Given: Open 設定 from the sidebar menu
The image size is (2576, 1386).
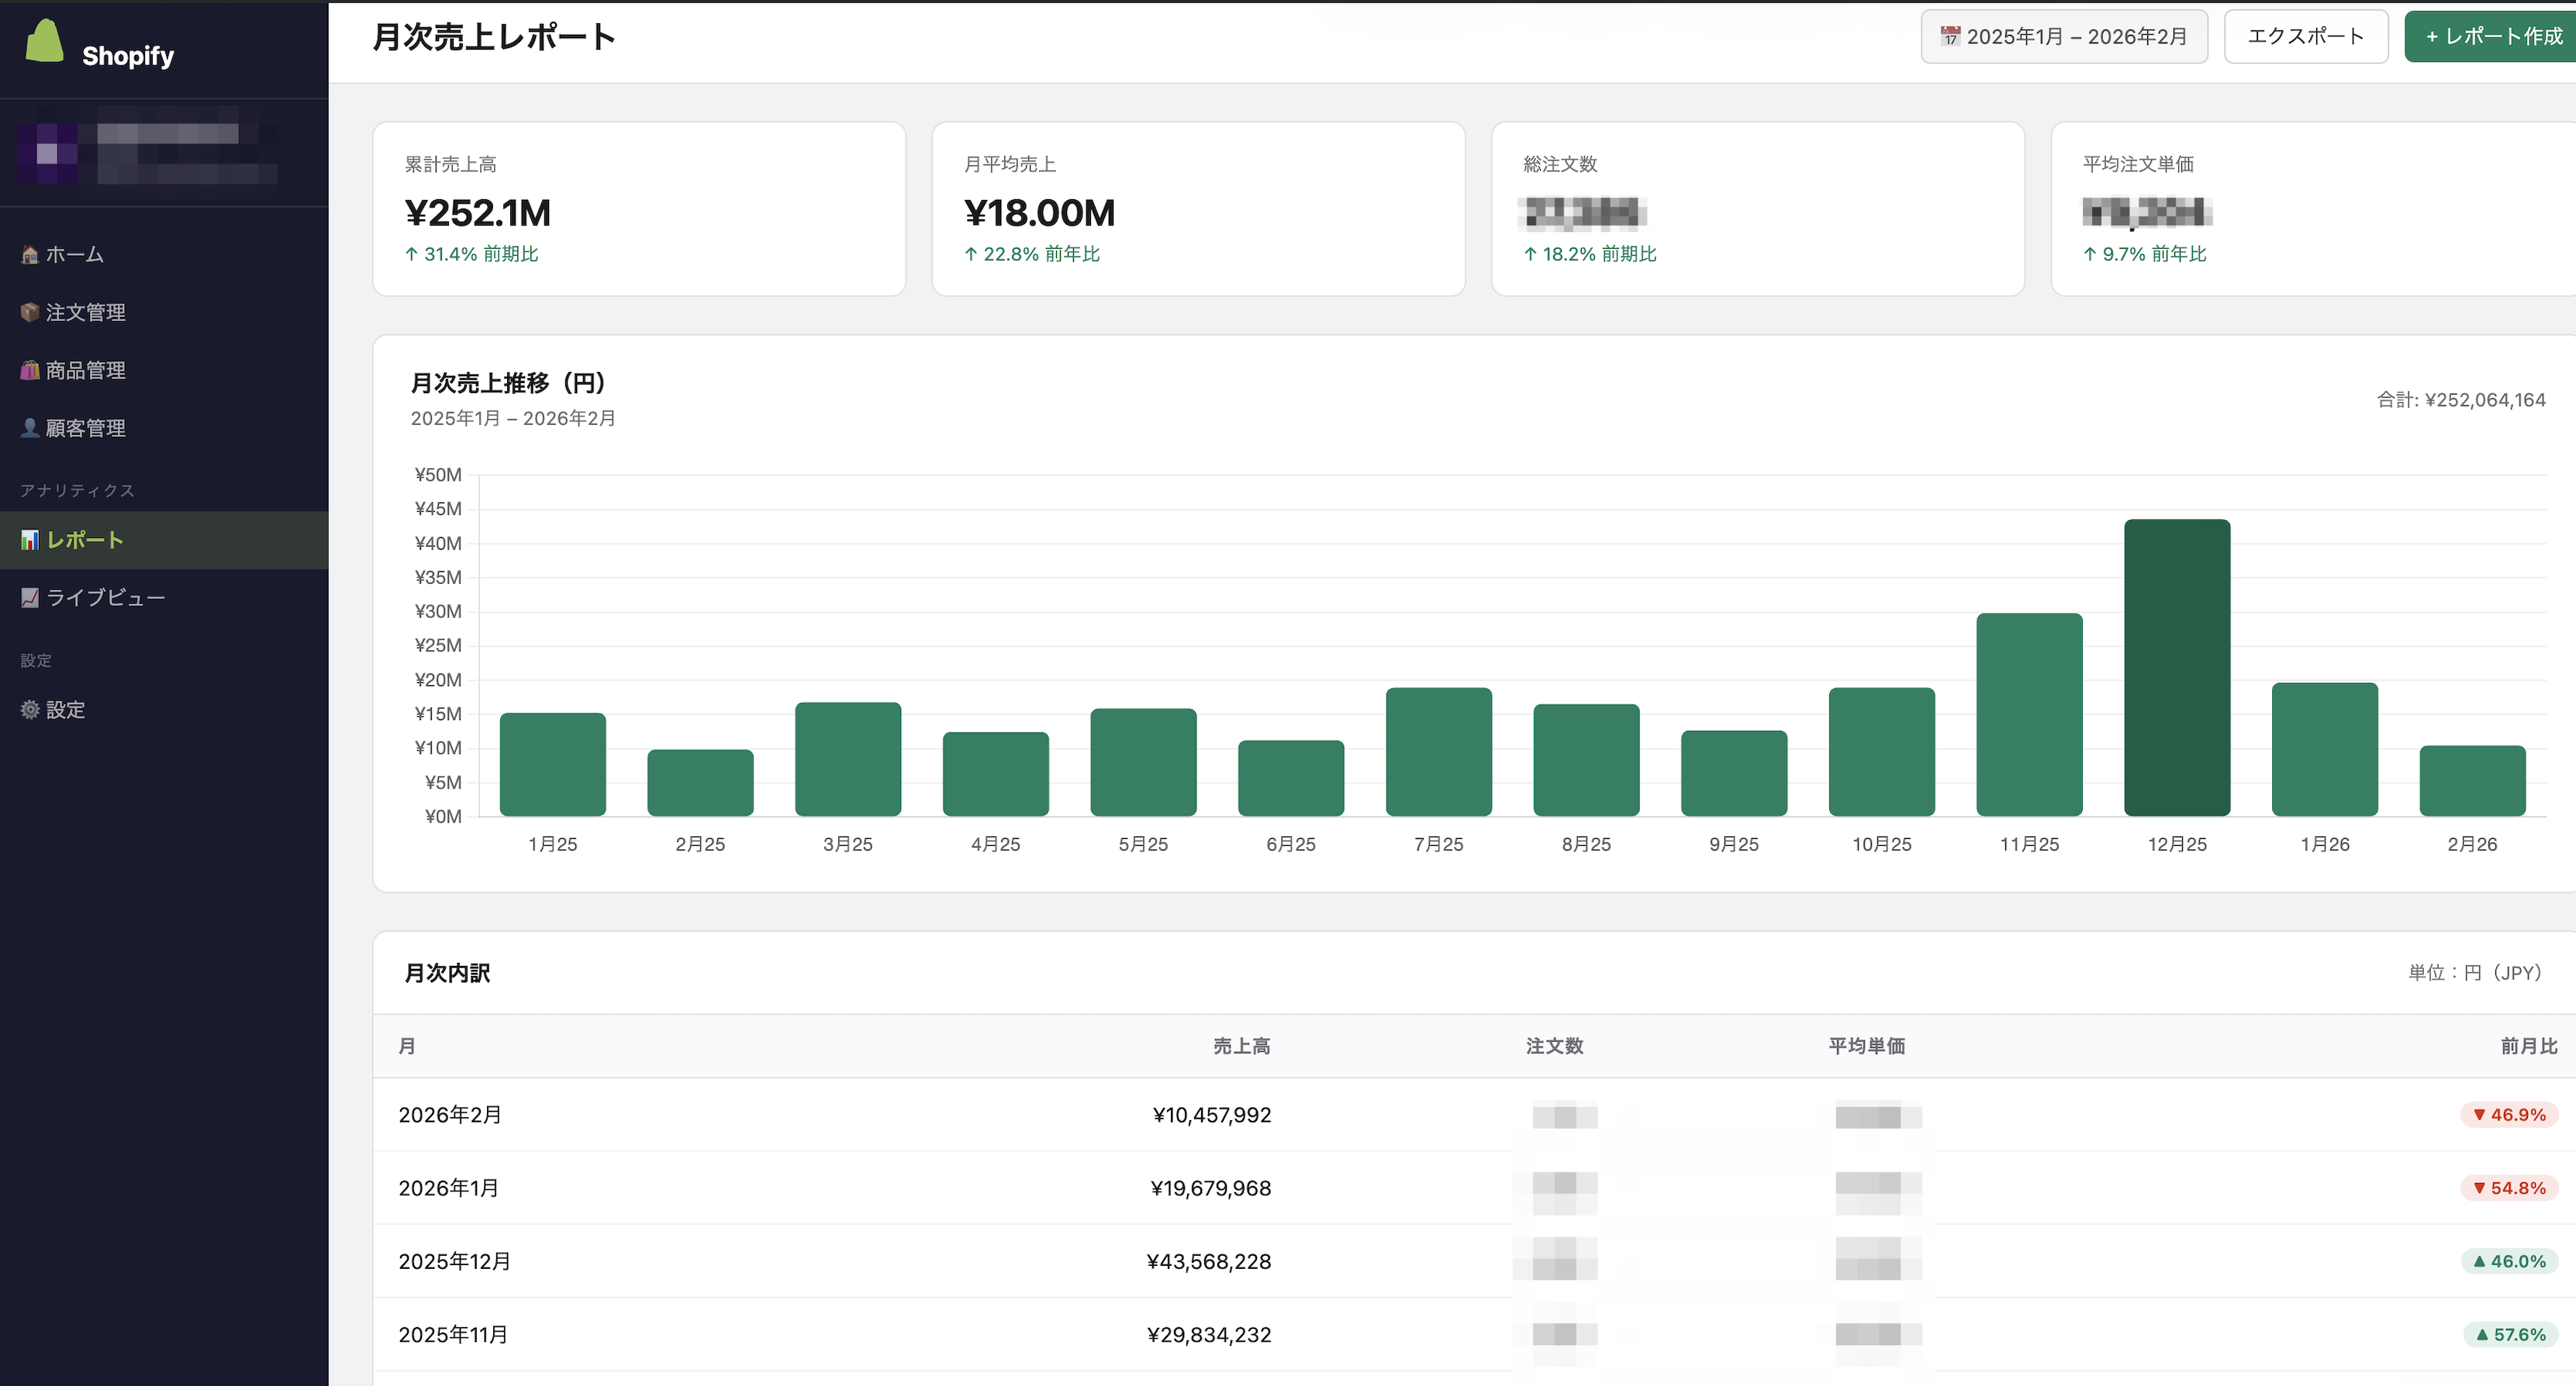Looking at the screenshot, I should tap(67, 709).
